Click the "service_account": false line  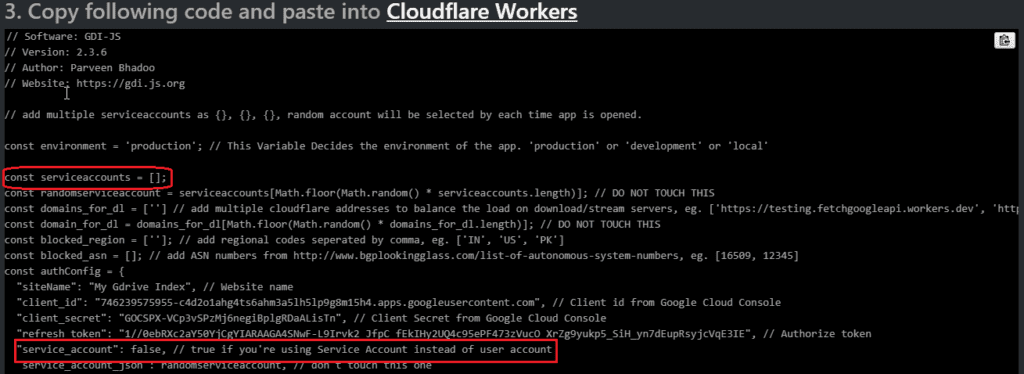[285, 350]
